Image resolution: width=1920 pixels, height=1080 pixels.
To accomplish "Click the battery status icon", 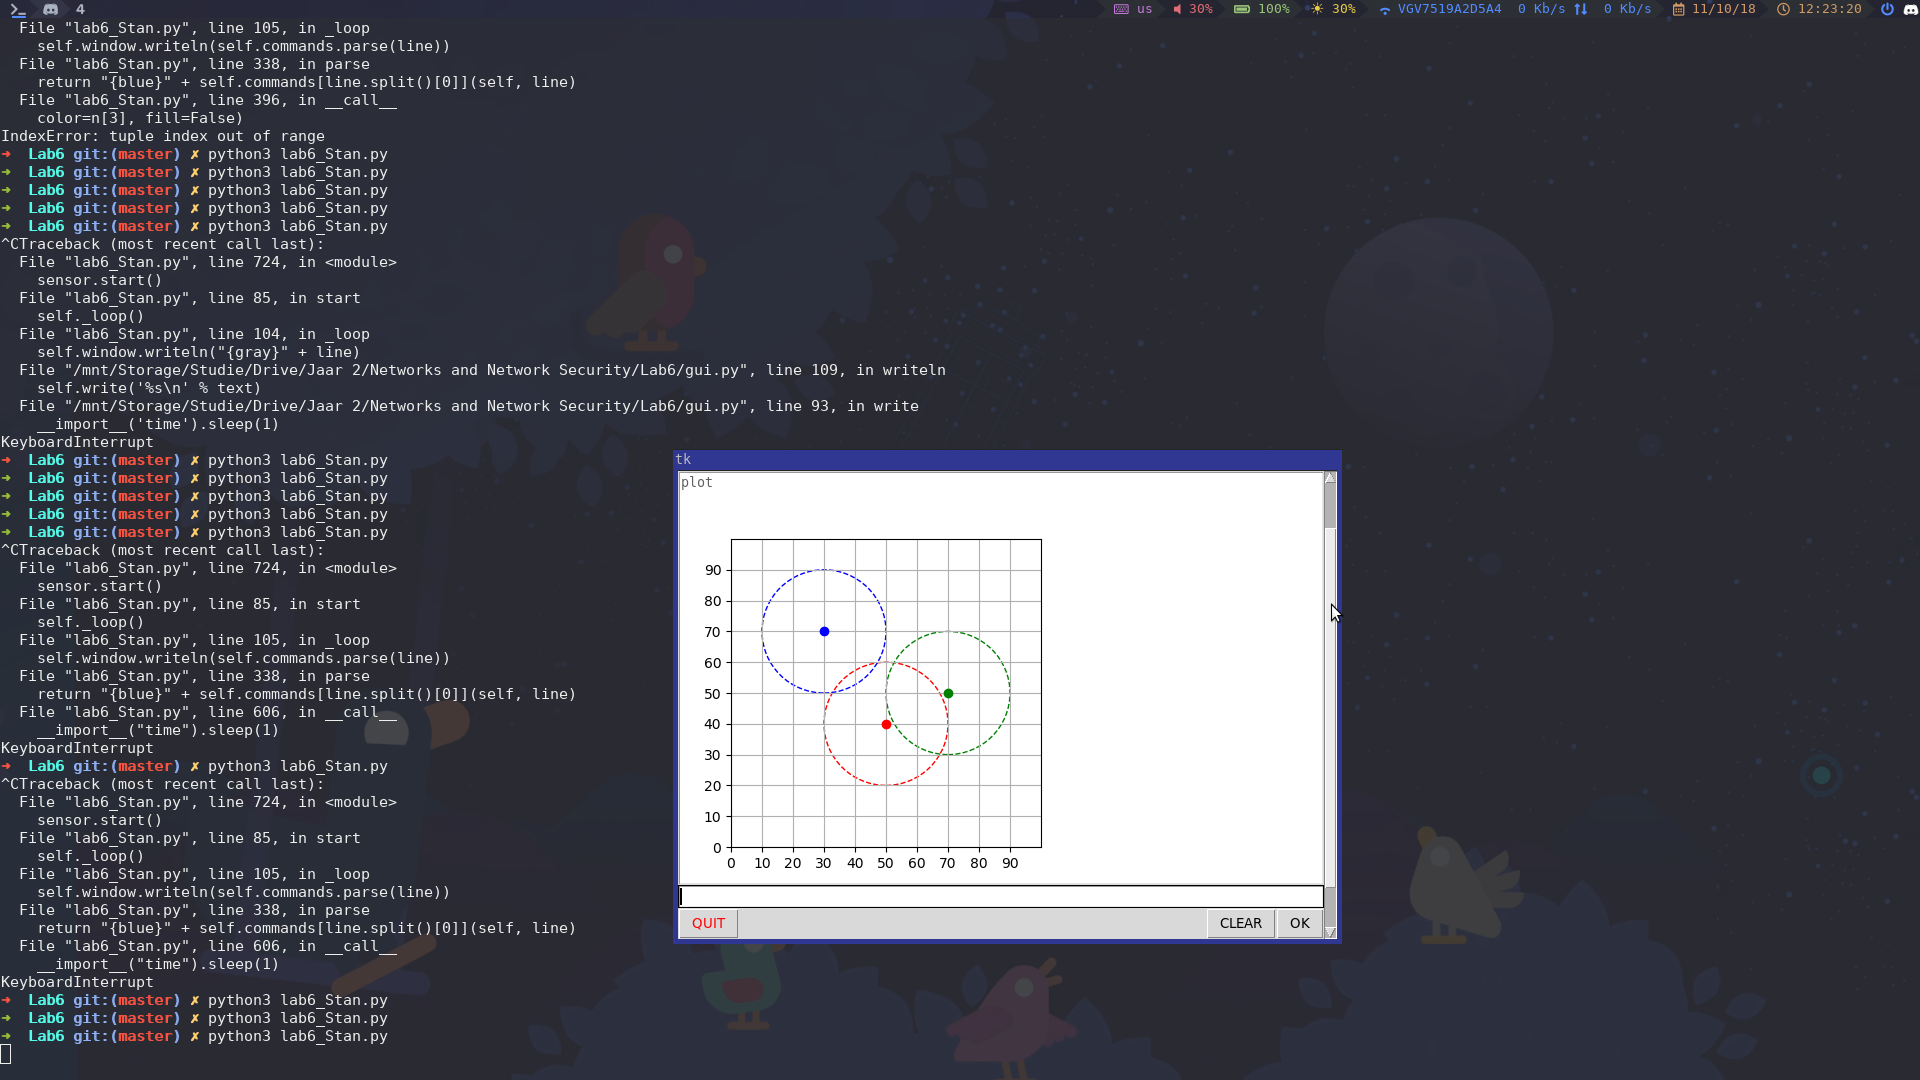I will point(1241,9).
